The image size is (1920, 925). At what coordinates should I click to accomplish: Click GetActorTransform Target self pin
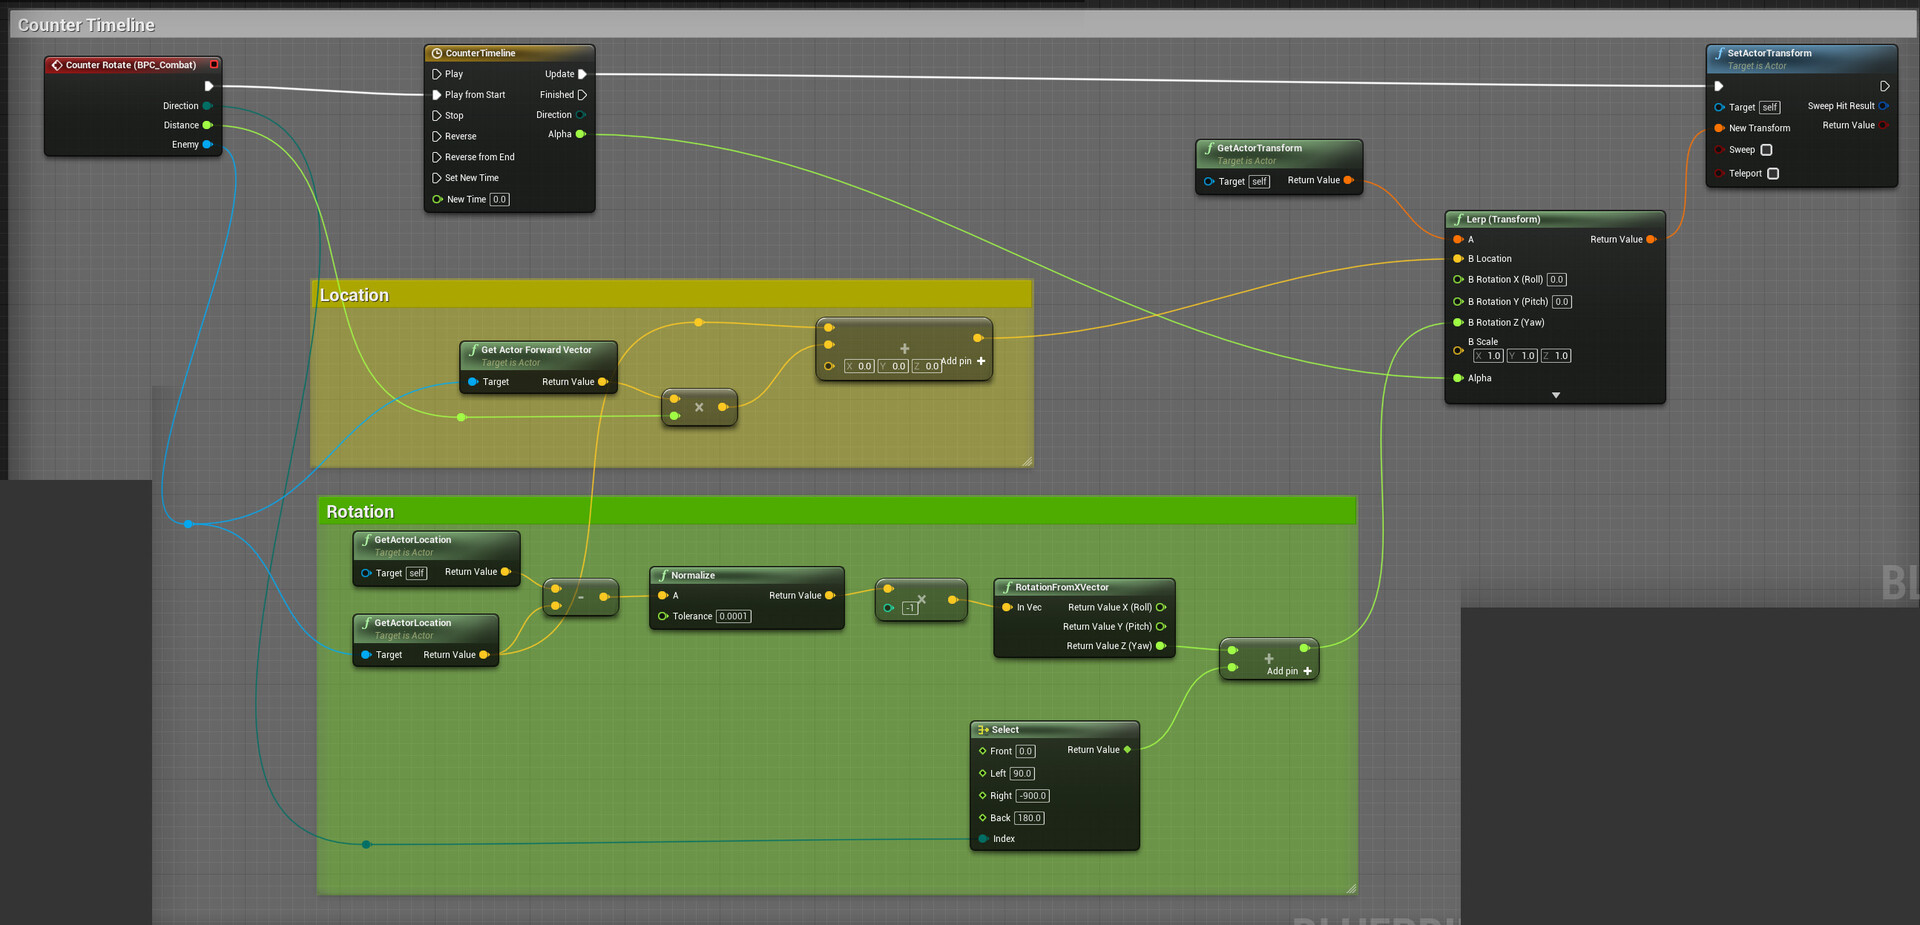click(x=1209, y=182)
